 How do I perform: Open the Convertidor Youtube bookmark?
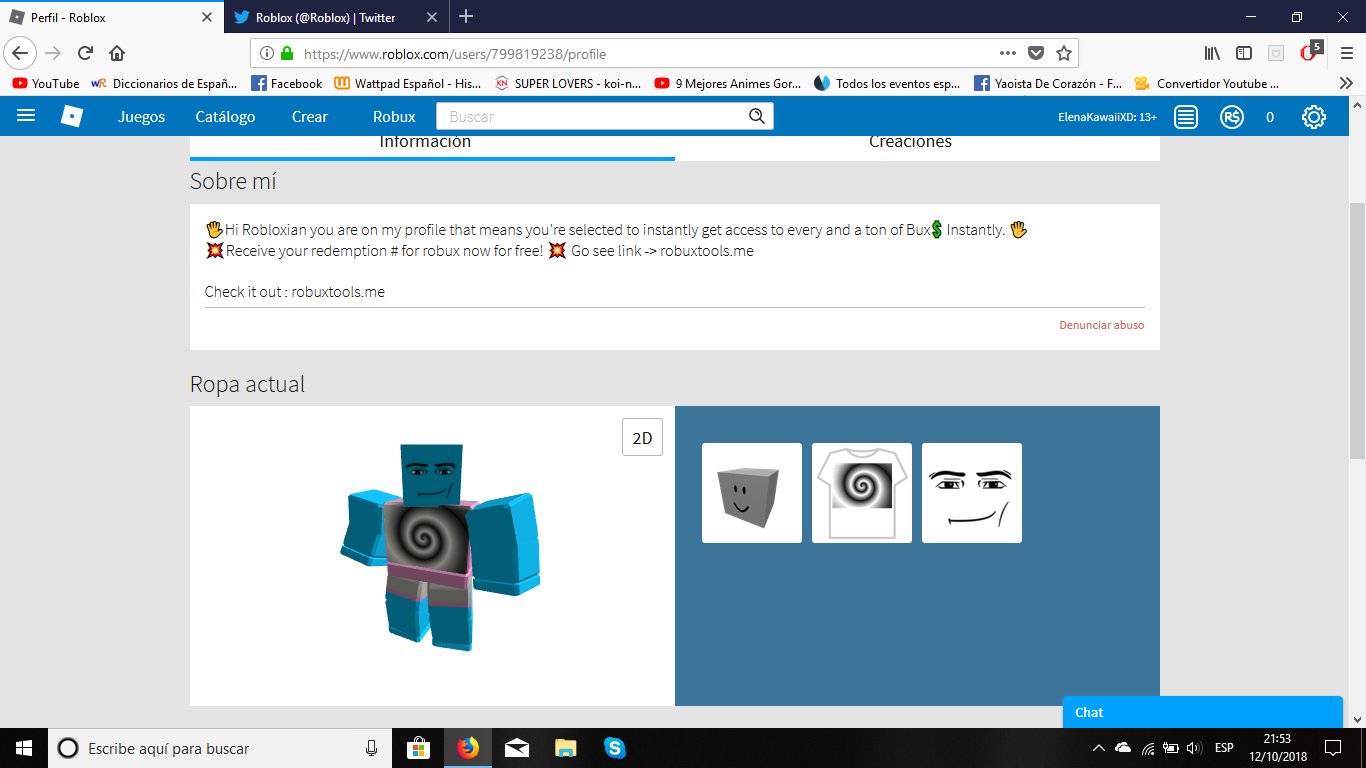click(x=1208, y=84)
